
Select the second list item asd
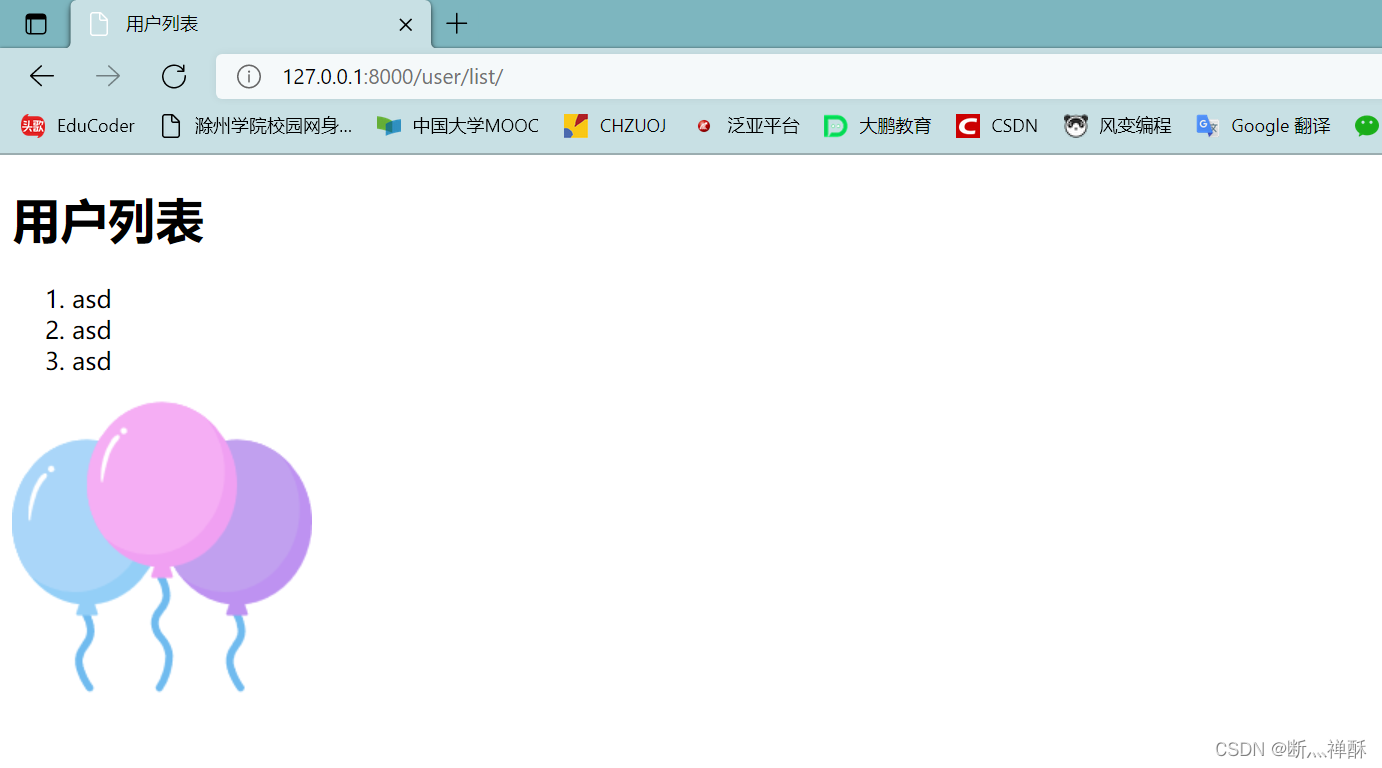pyautogui.click(x=91, y=330)
